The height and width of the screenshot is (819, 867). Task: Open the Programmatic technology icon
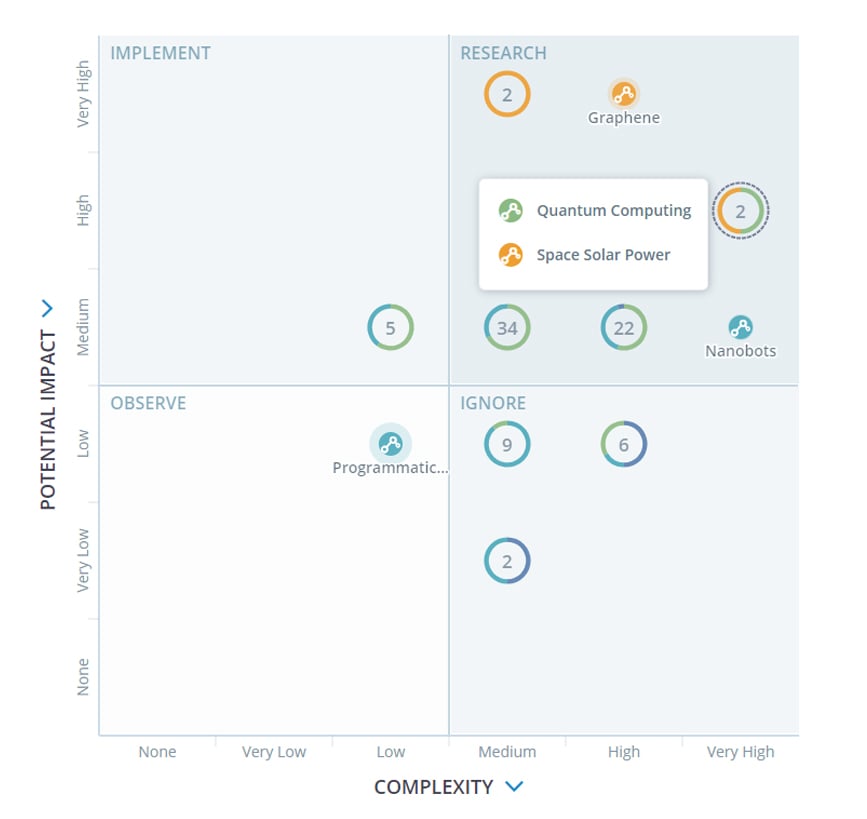coord(390,440)
